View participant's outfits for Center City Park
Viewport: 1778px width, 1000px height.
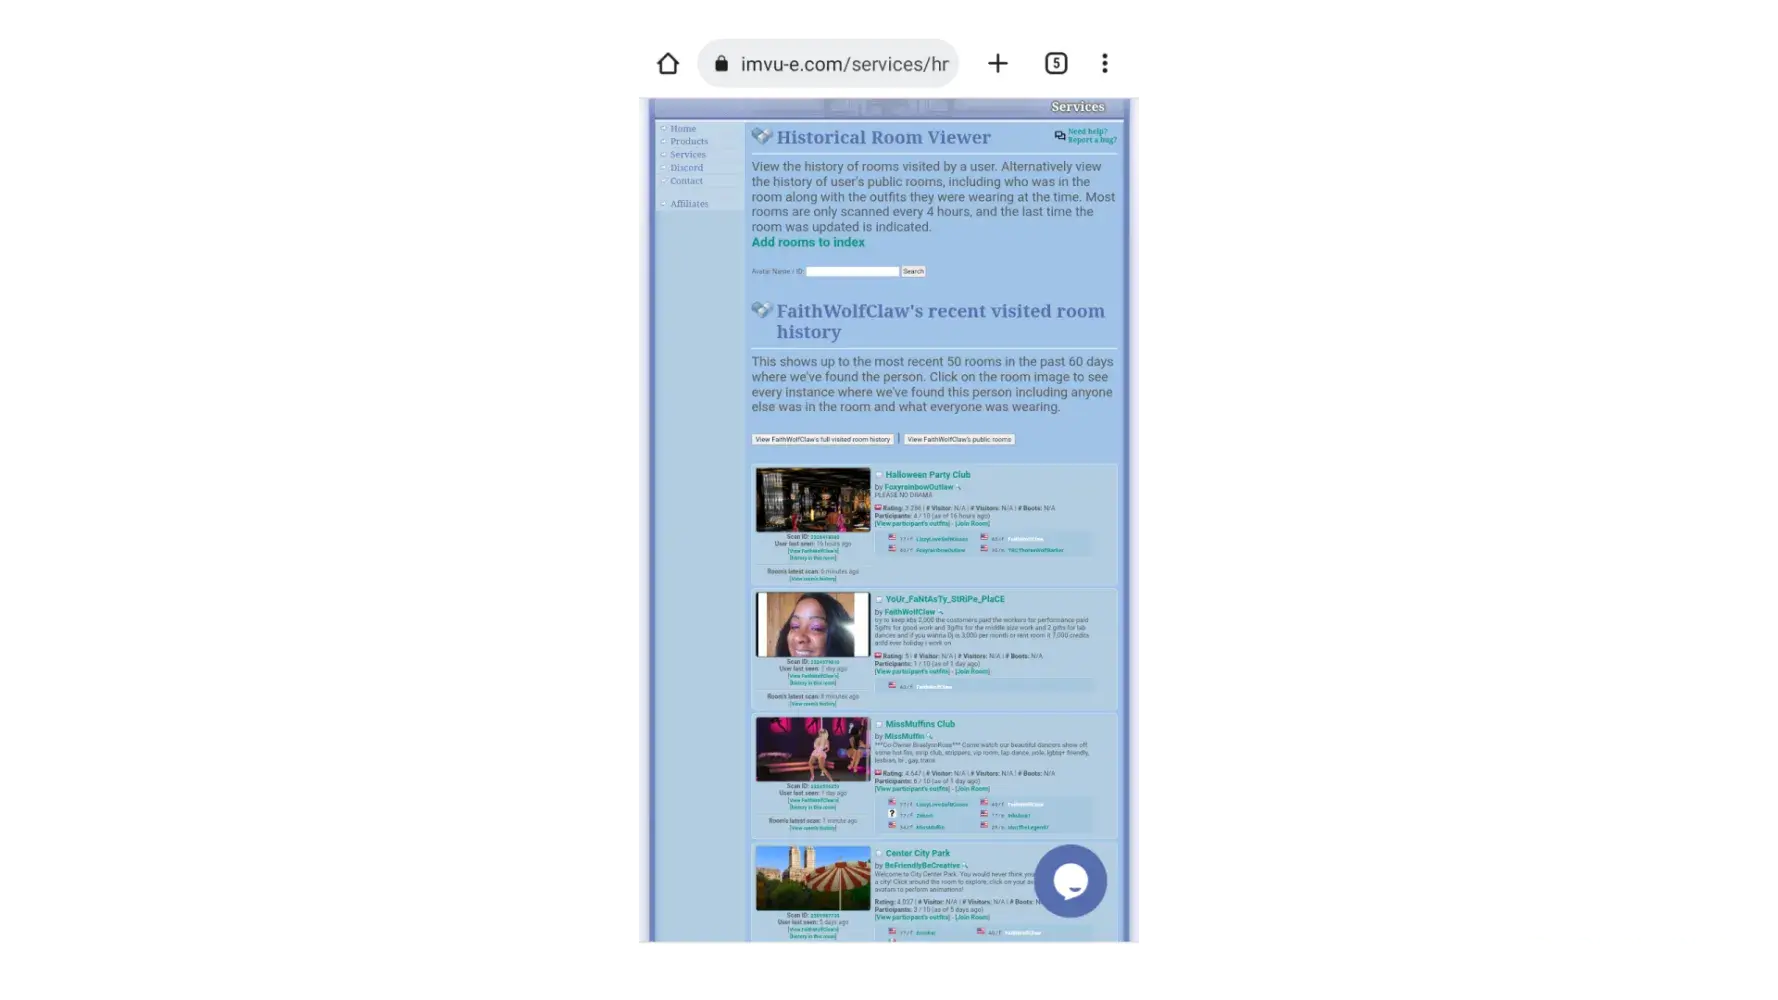click(912, 917)
